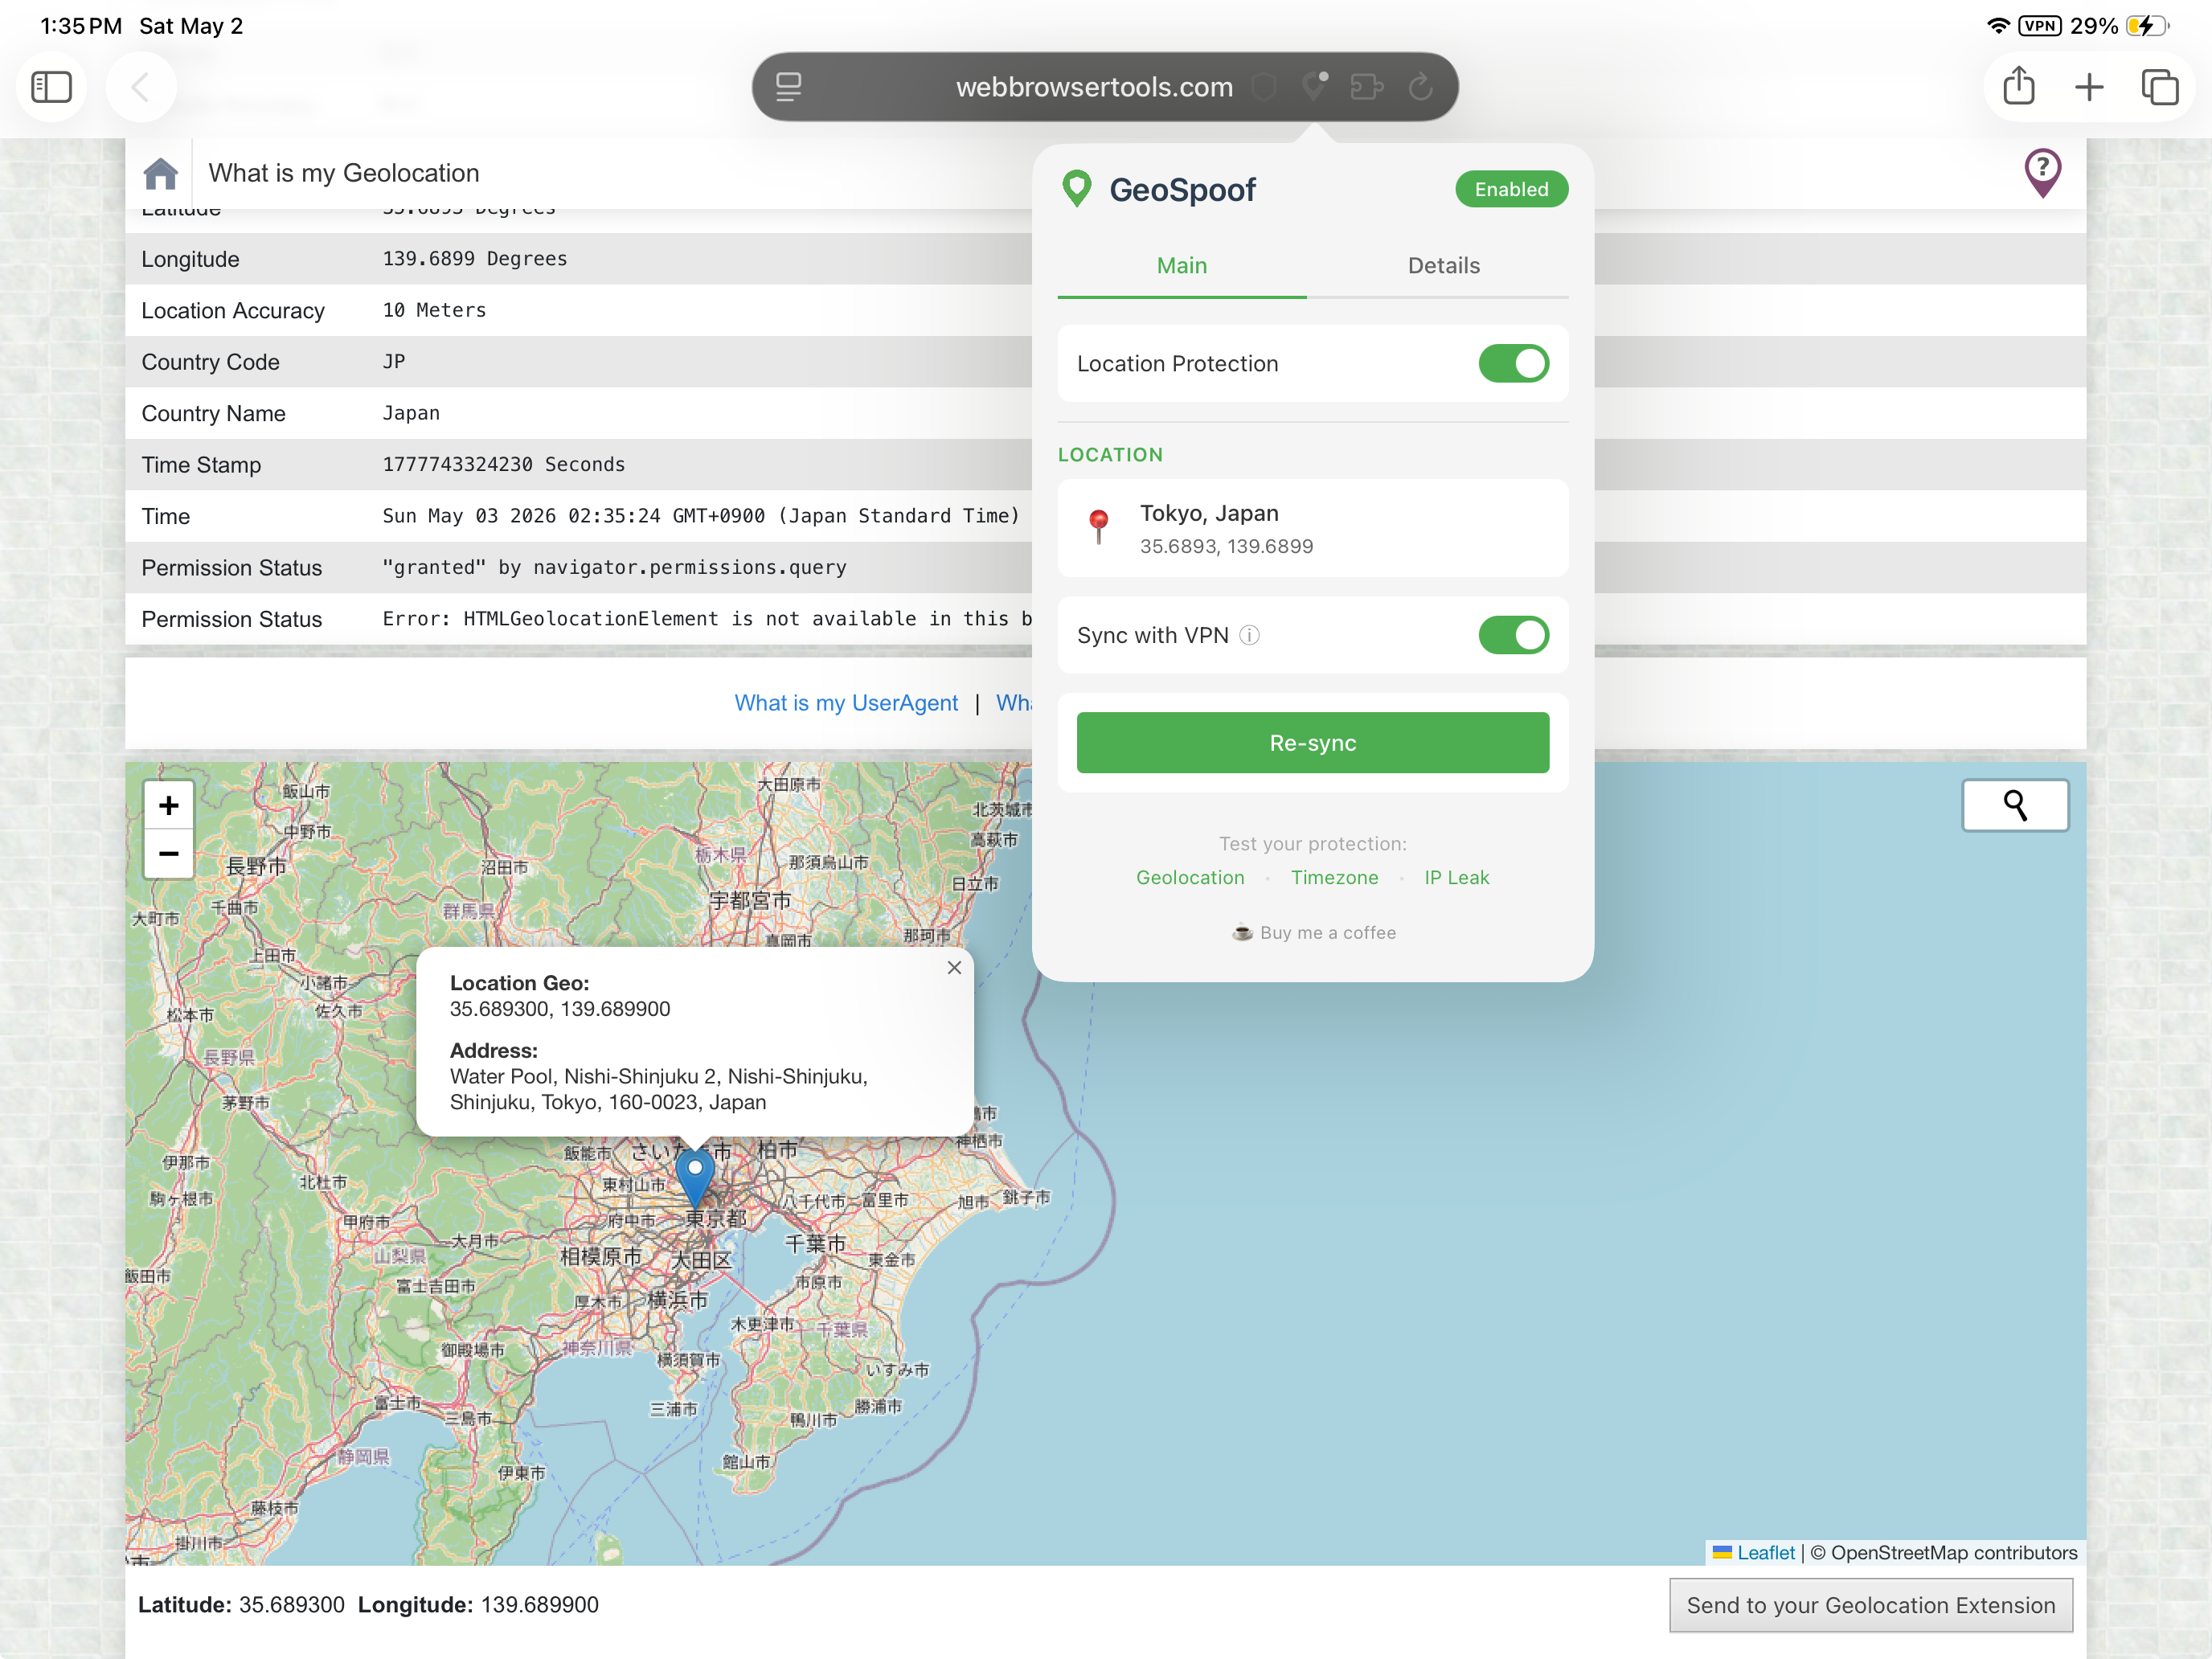The height and width of the screenshot is (1659, 2212).
Task: Close the Location Geo map popup
Action: (954, 967)
